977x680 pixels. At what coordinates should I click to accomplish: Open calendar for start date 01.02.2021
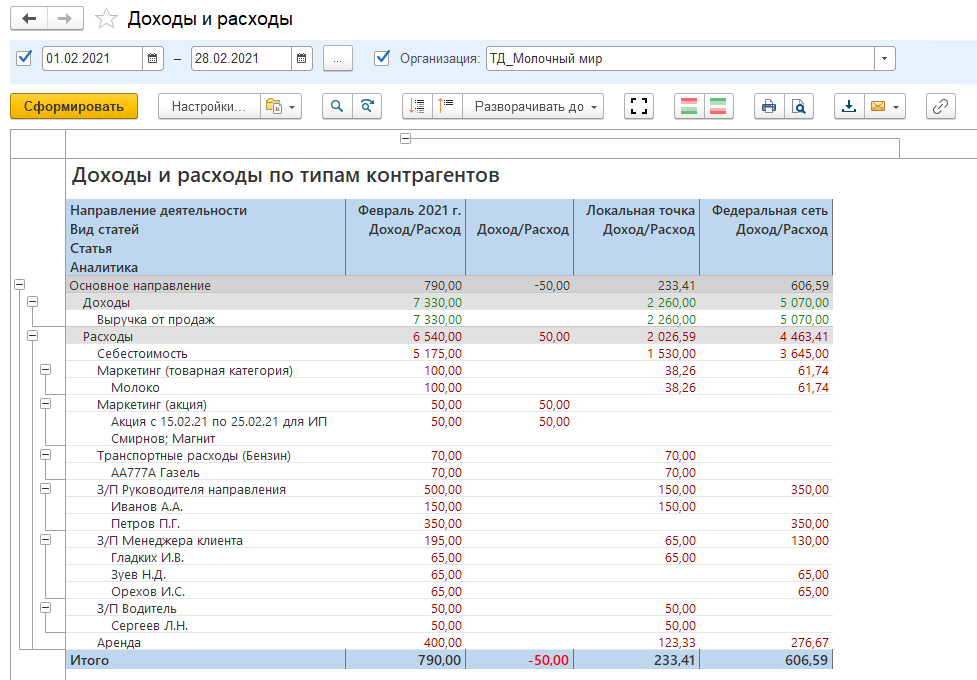(152, 58)
